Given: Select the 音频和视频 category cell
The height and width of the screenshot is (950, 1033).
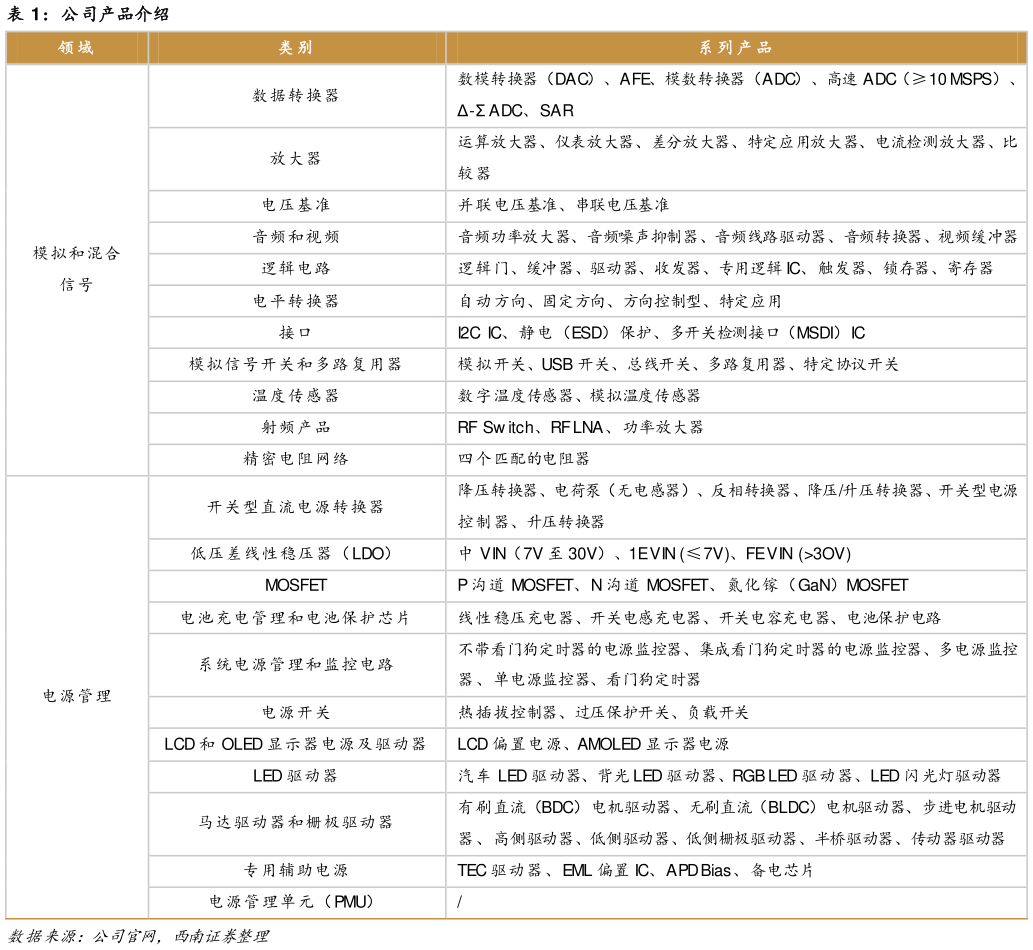Looking at the screenshot, I should click(x=297, y=237).
